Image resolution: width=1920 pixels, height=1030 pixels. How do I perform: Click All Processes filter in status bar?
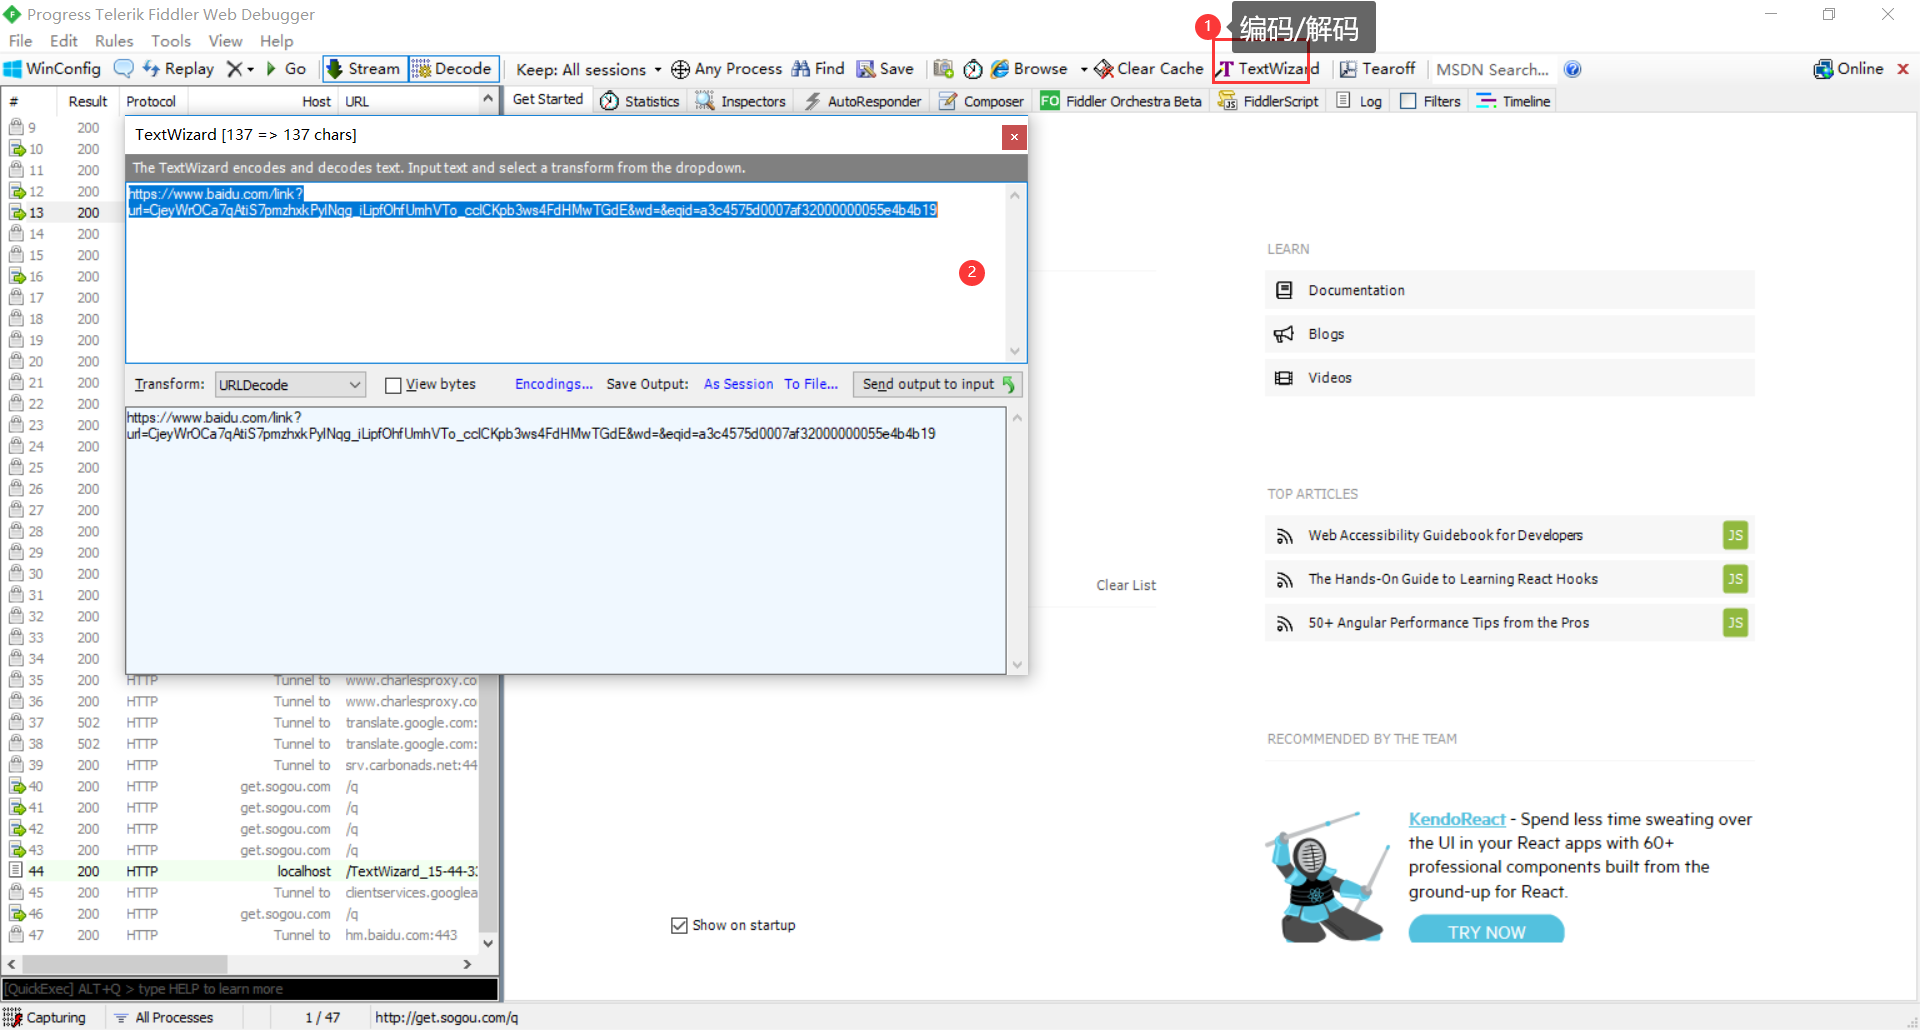click(164, 1017)
